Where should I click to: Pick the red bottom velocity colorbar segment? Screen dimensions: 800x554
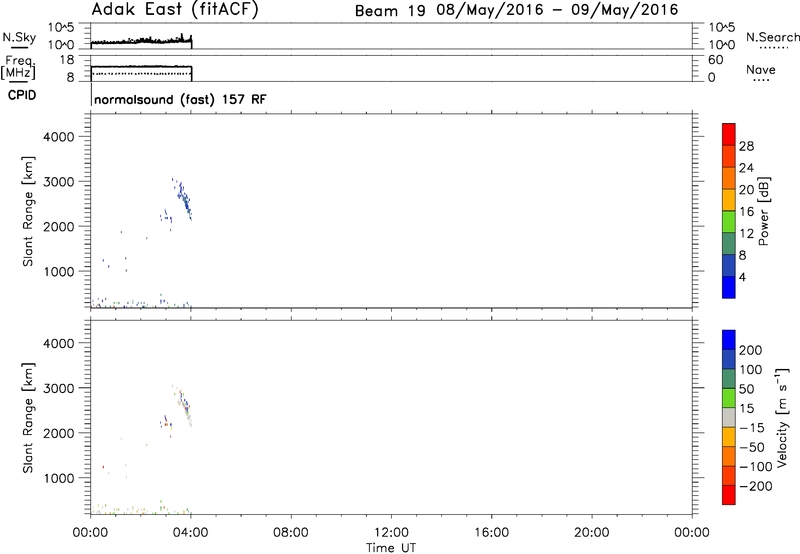tap(729, 495)
